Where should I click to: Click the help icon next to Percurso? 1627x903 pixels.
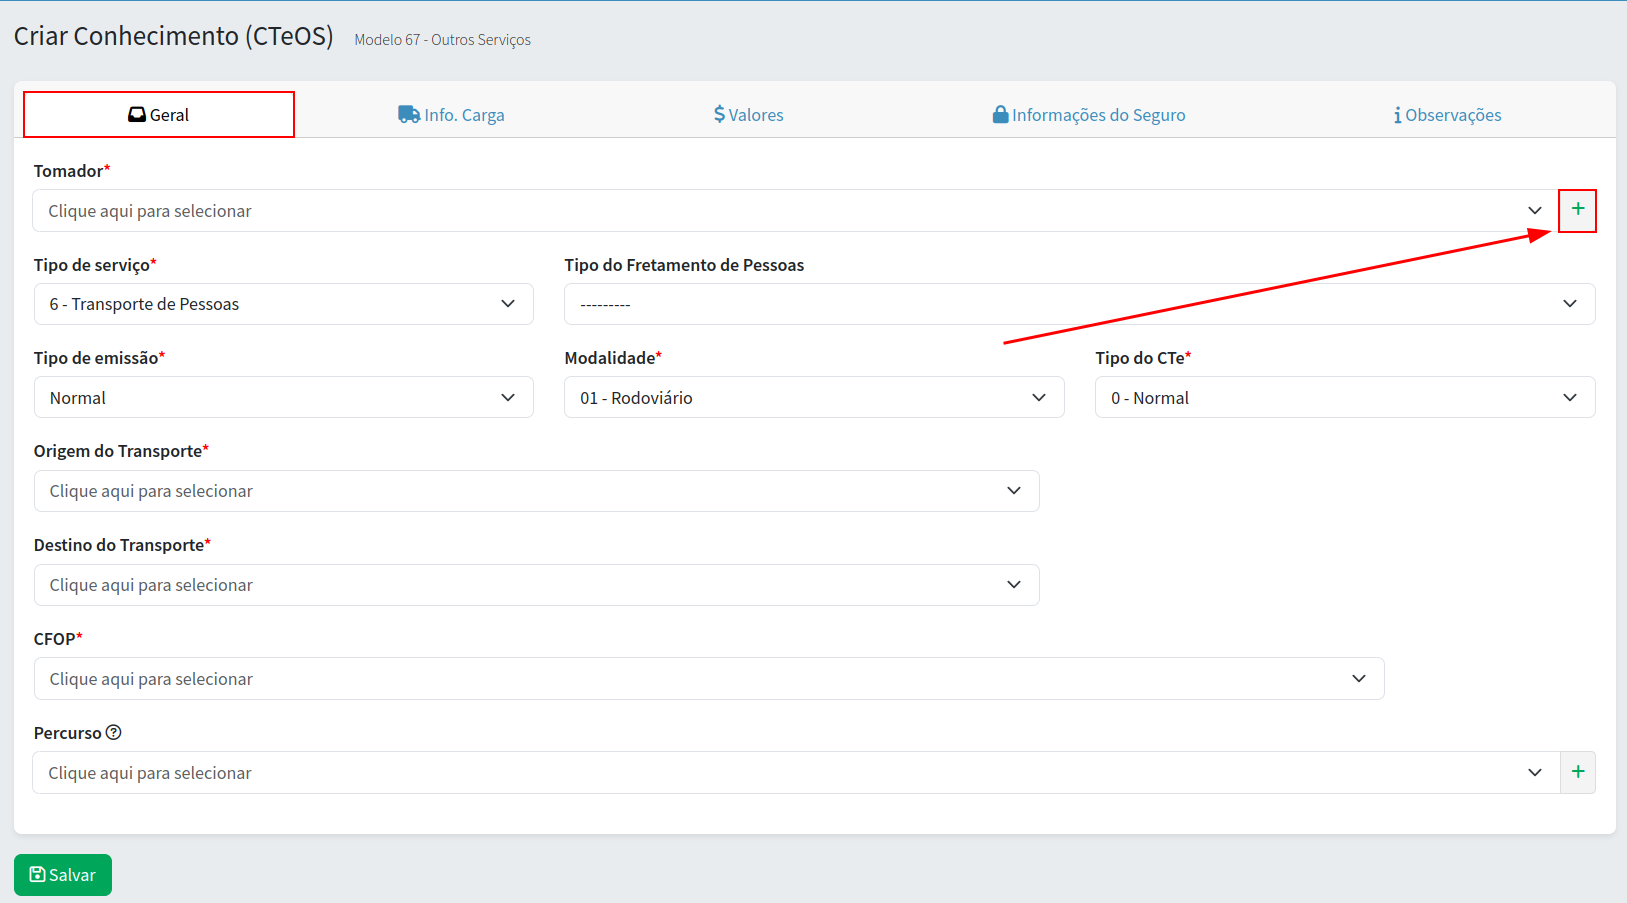[x=114, y=733]
